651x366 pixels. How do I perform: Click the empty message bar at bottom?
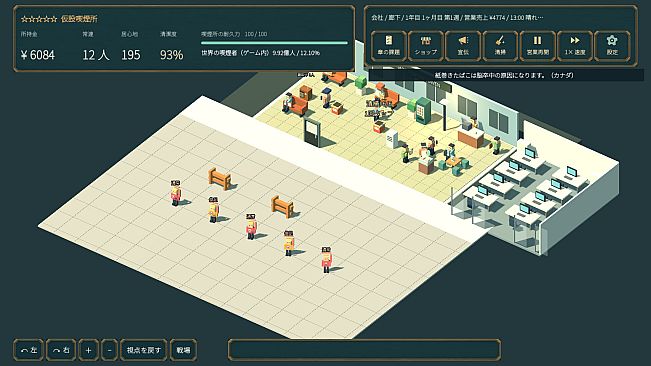(365, 350)
